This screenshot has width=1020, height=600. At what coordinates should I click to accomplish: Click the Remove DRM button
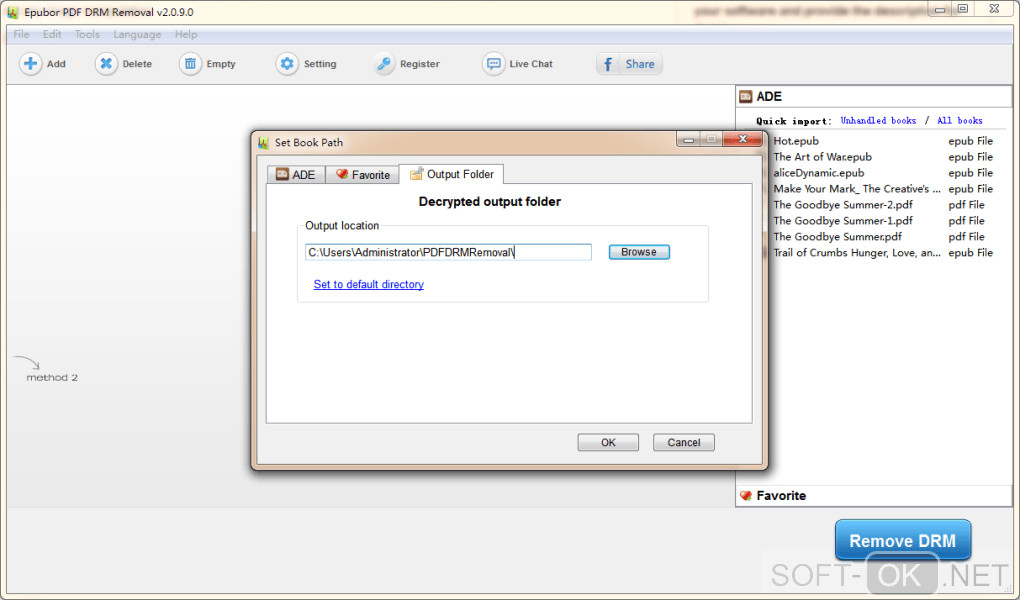(x=903, y=540)
